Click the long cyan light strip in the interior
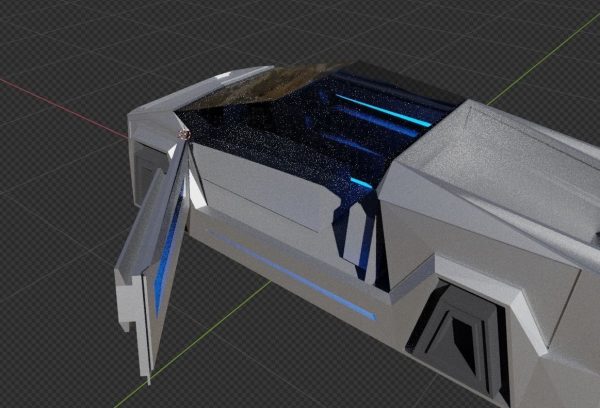The height and width of the screenshot is (408, 600). [x=383, y=110]
